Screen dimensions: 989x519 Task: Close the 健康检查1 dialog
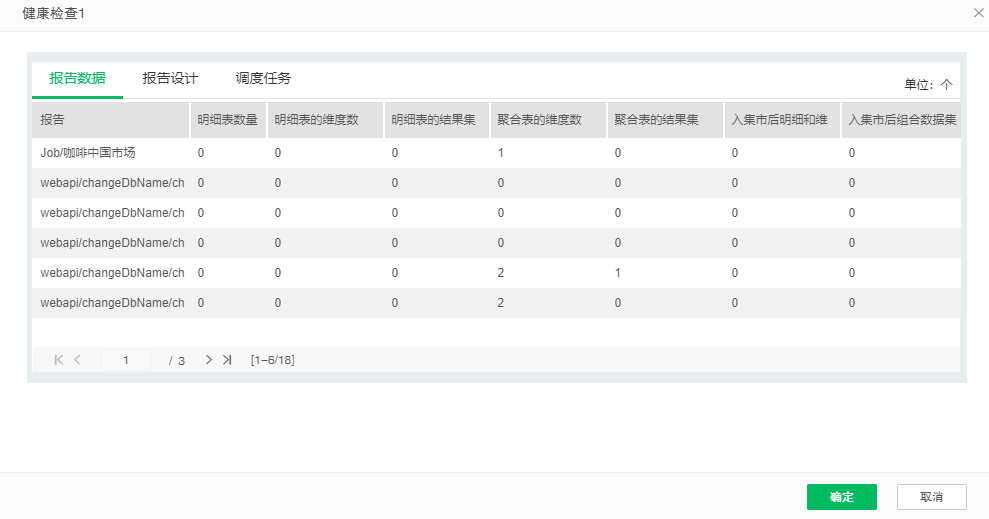[x=978, y=13]
